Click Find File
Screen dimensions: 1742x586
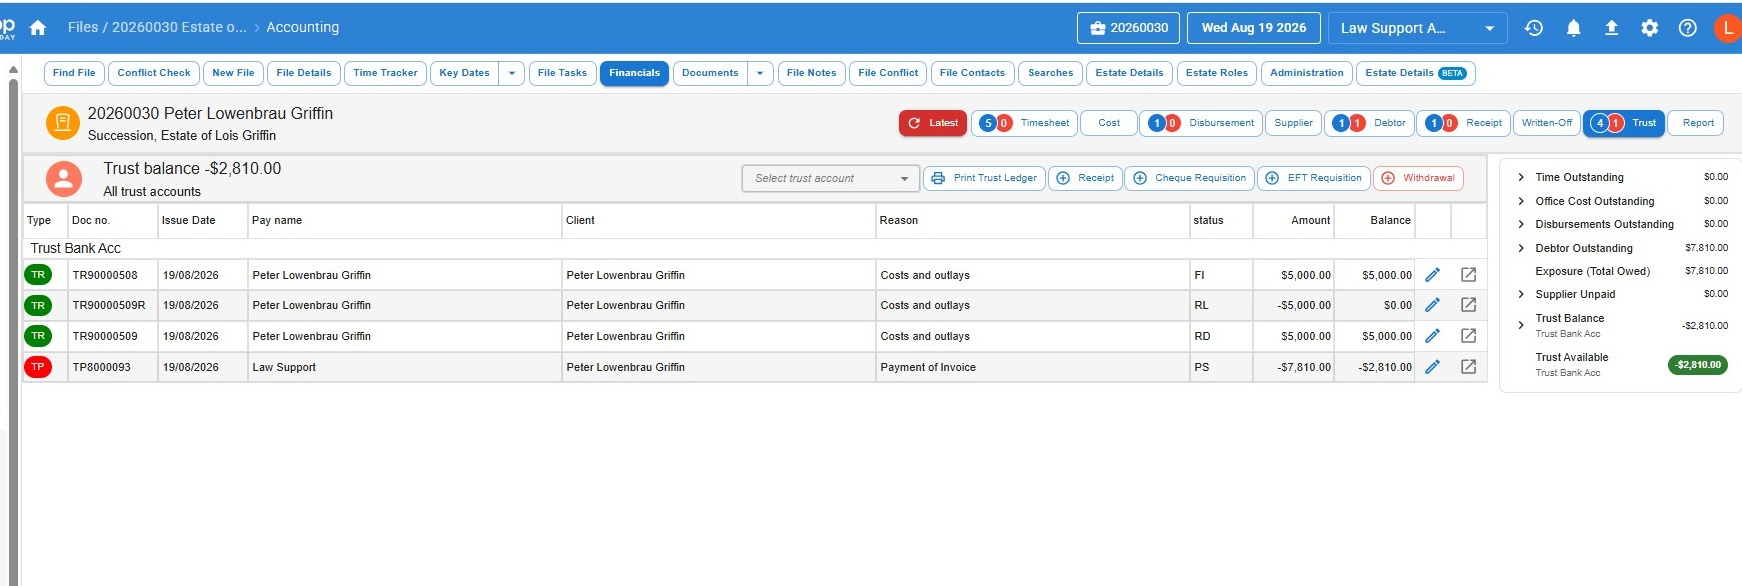pos(74,73)
